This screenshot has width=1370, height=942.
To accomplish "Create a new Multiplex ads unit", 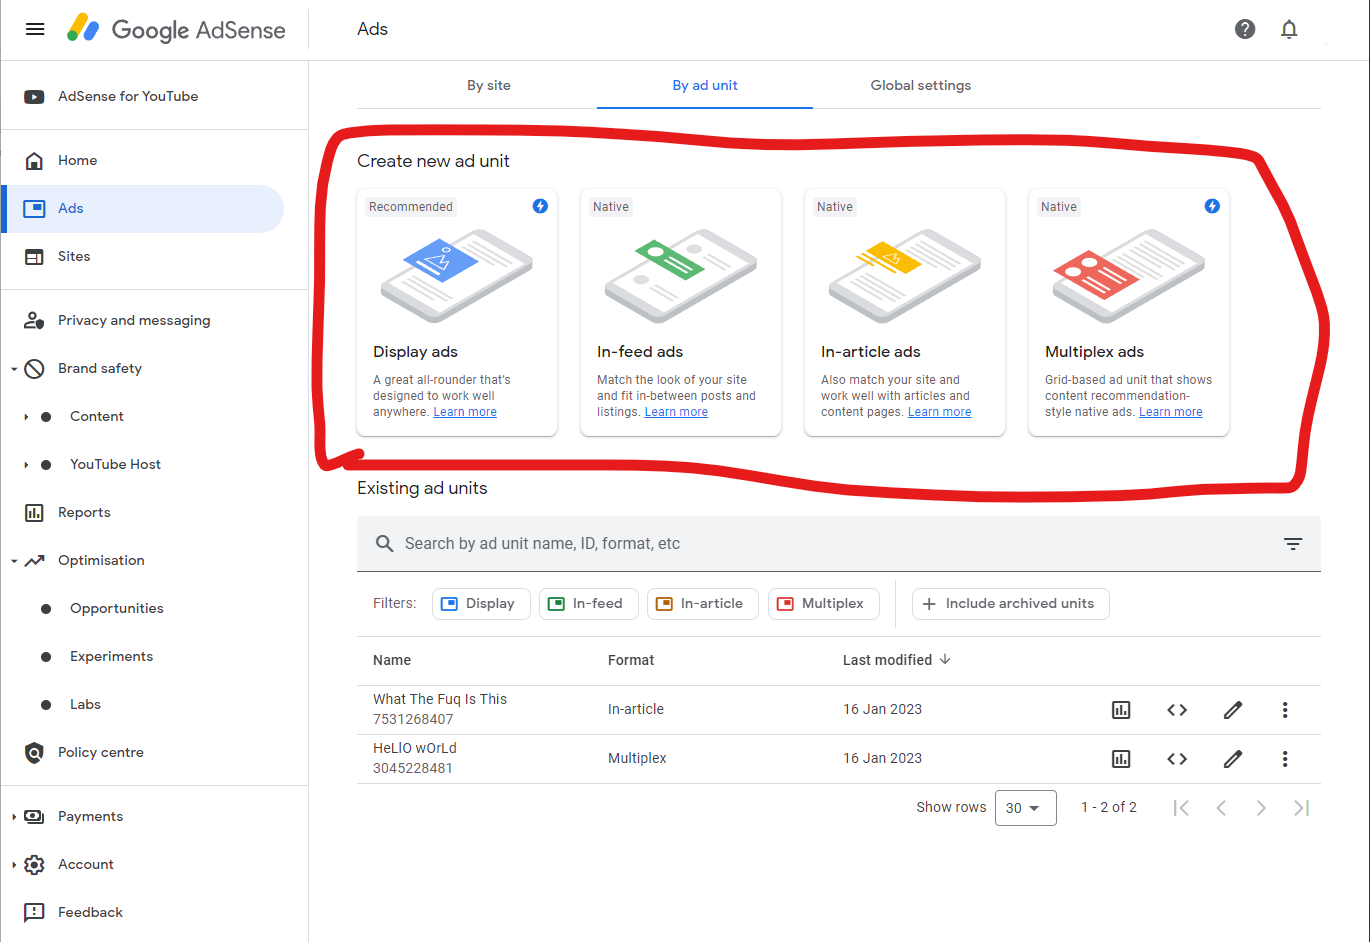I will tap(1129, 313).
